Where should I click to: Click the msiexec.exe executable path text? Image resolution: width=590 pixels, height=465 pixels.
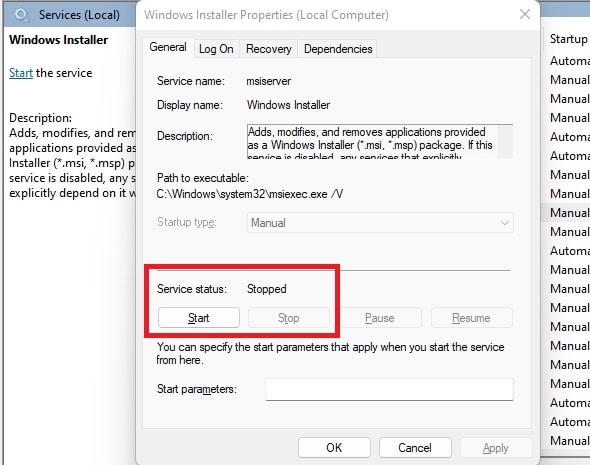[x=249, y=194]
